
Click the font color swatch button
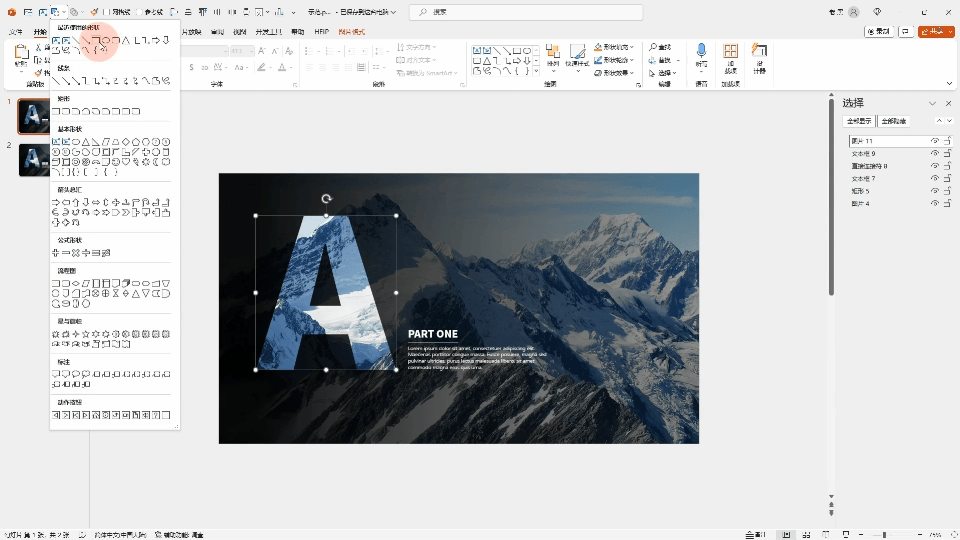(x=282, y=67)
